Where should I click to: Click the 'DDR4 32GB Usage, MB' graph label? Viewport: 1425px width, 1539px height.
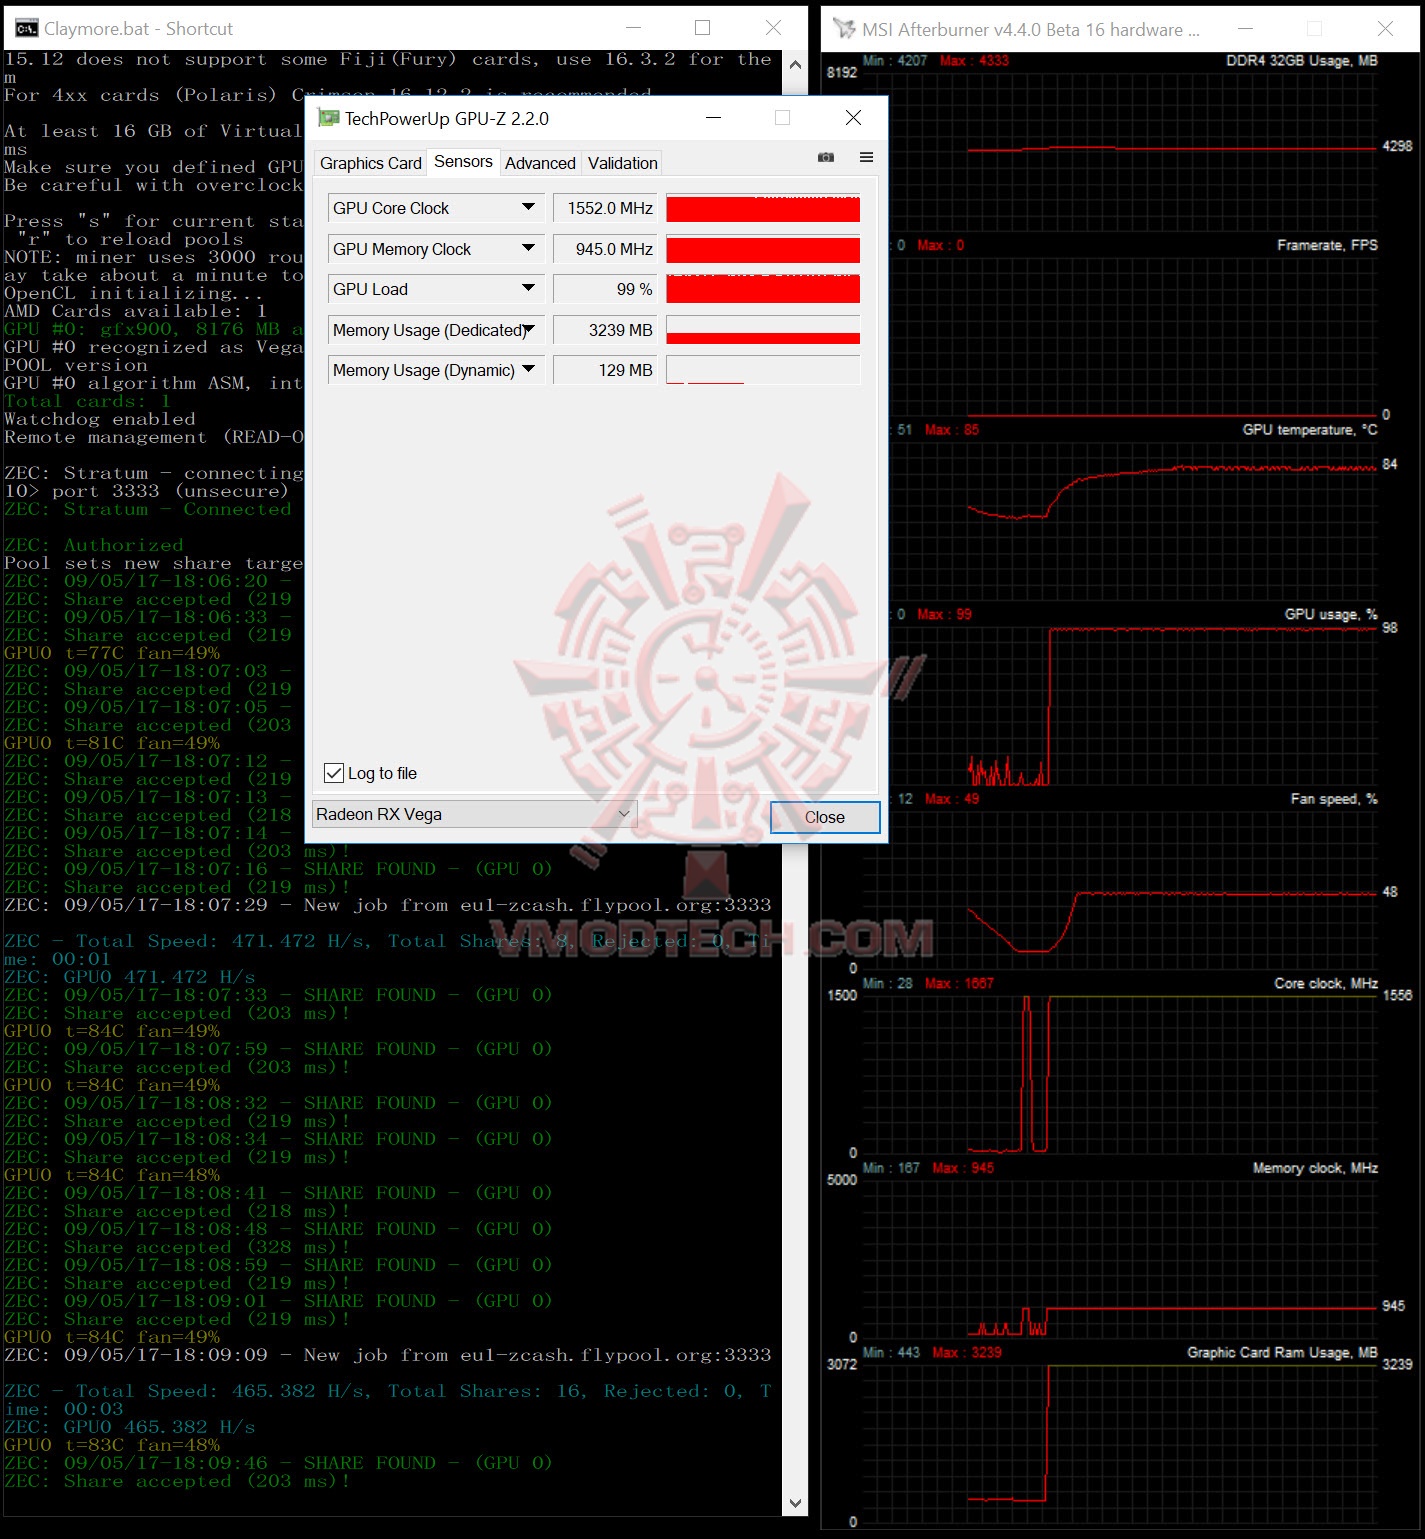[x=1301, y=61]
